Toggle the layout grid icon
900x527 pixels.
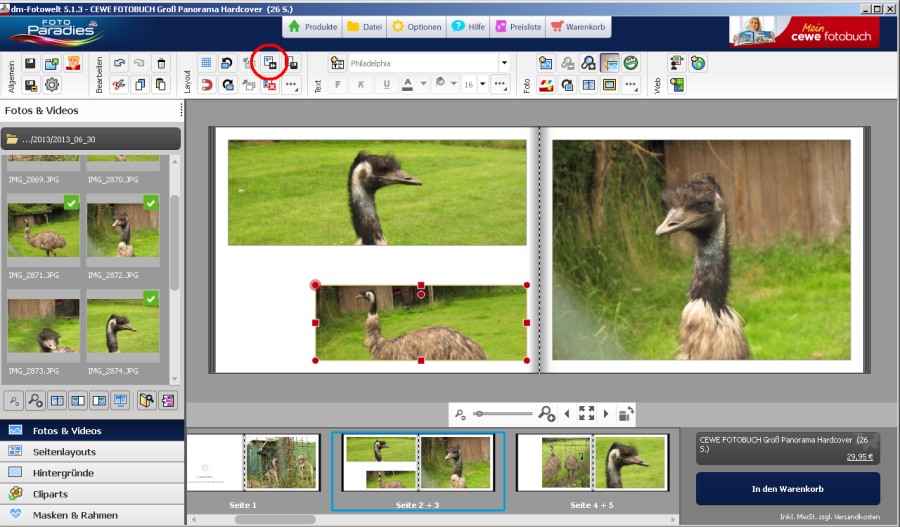[x=206, y=63]
